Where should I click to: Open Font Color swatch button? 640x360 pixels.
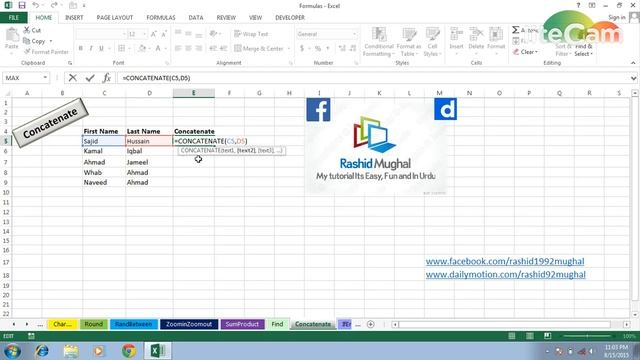(158, 48)
